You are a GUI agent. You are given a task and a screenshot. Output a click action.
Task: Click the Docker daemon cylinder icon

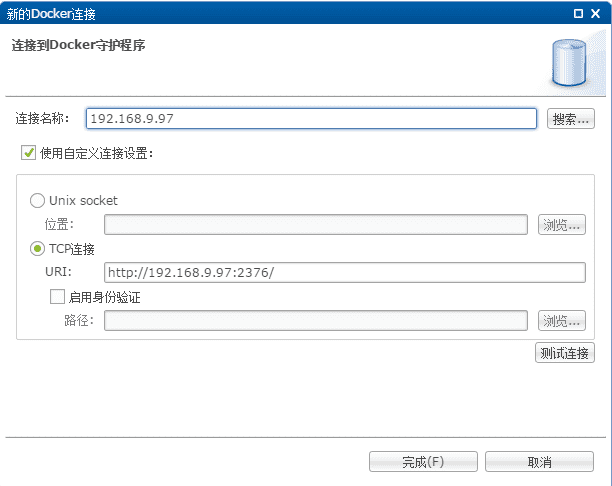click(x=569, y=62)
